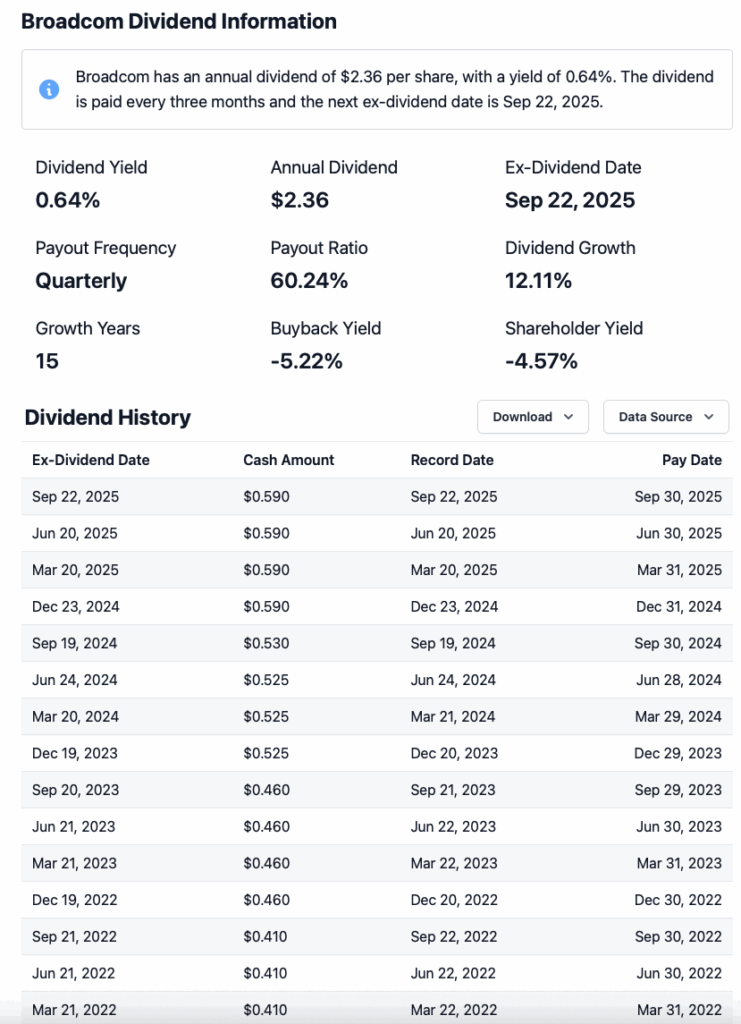Click the Payout Ratio 60.24% stat
The height and width of the screenshot is (1024, 741).
(309, 281)
